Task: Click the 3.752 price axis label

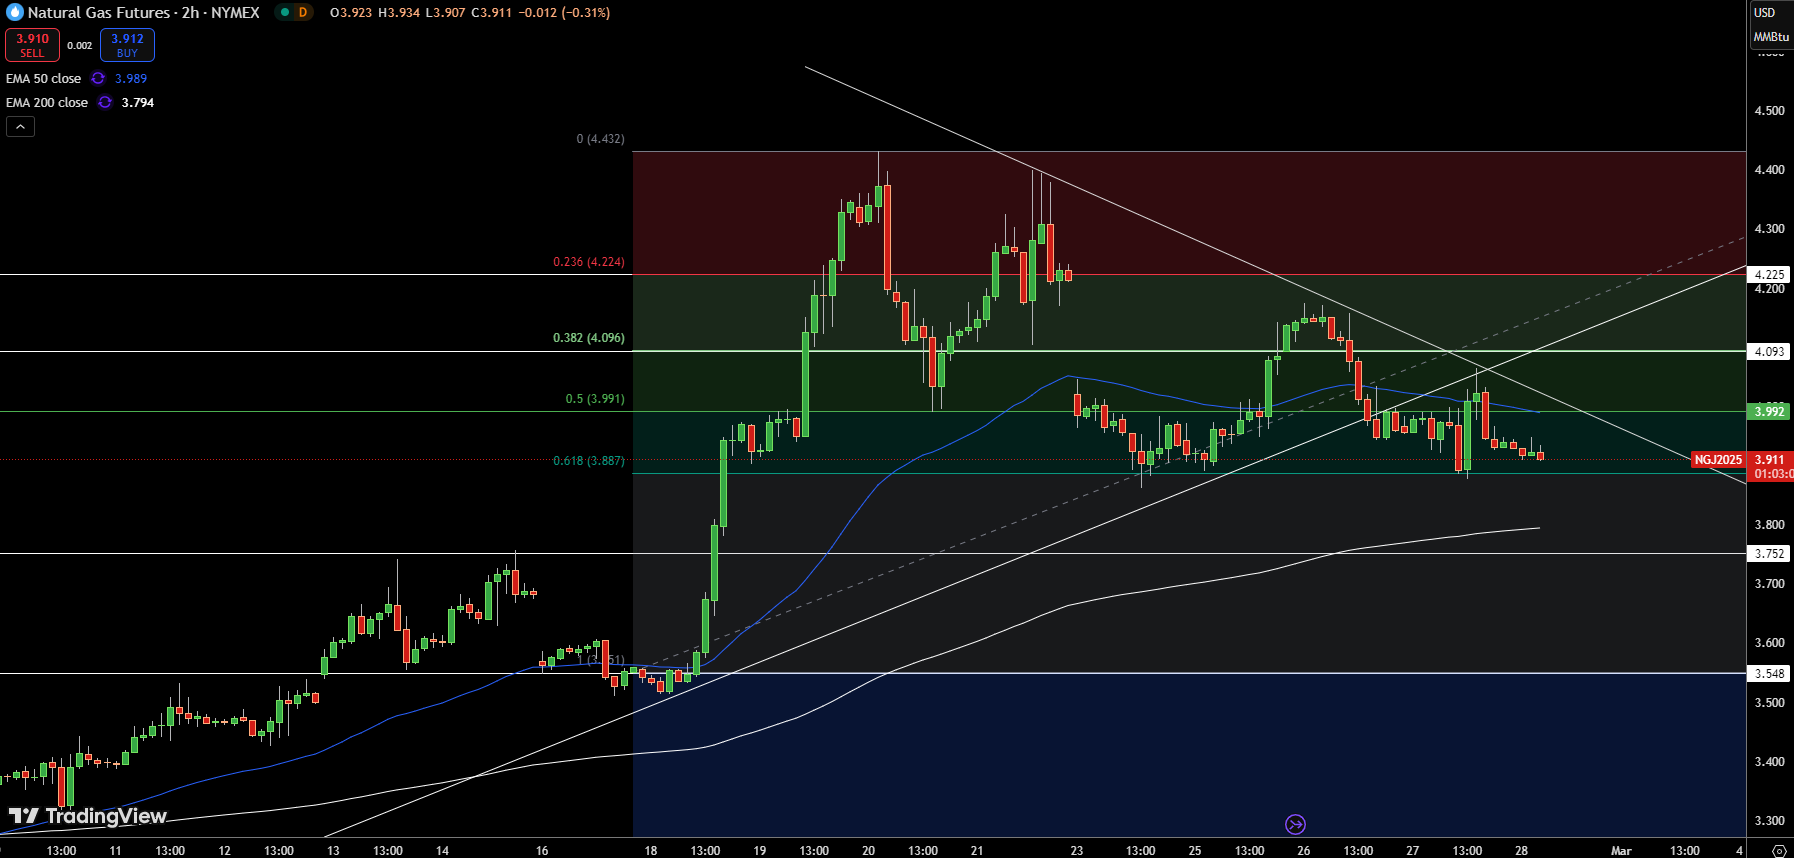Action: click(1769, 553)
